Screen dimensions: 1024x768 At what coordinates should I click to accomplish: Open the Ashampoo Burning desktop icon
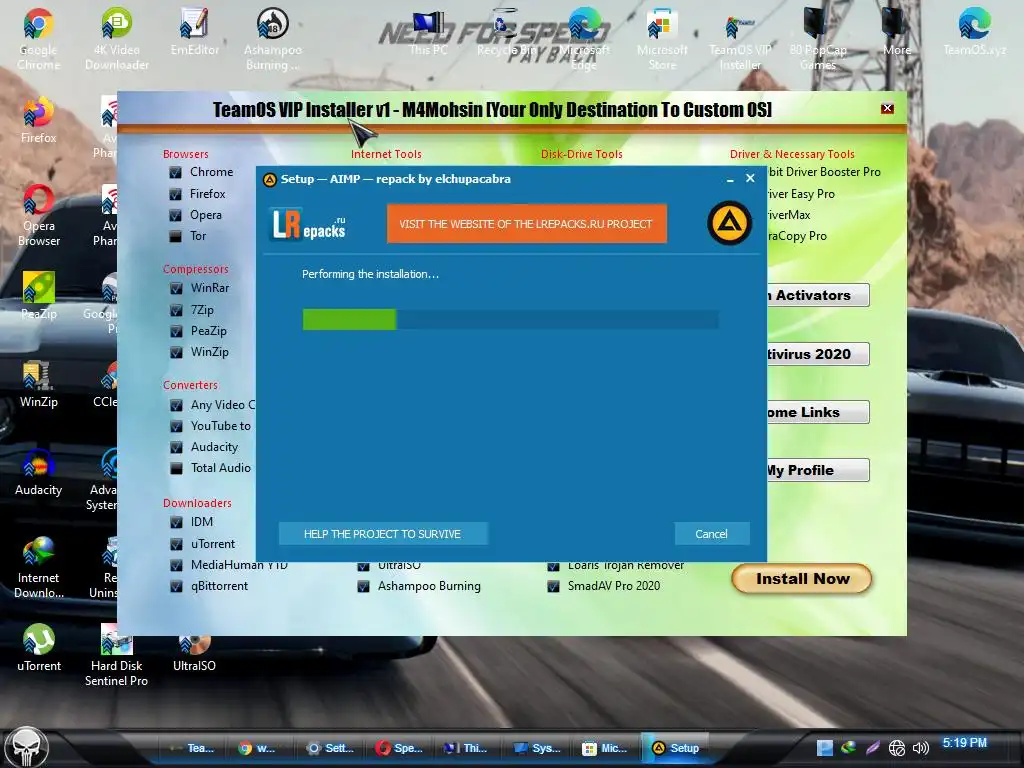(272, 39)
